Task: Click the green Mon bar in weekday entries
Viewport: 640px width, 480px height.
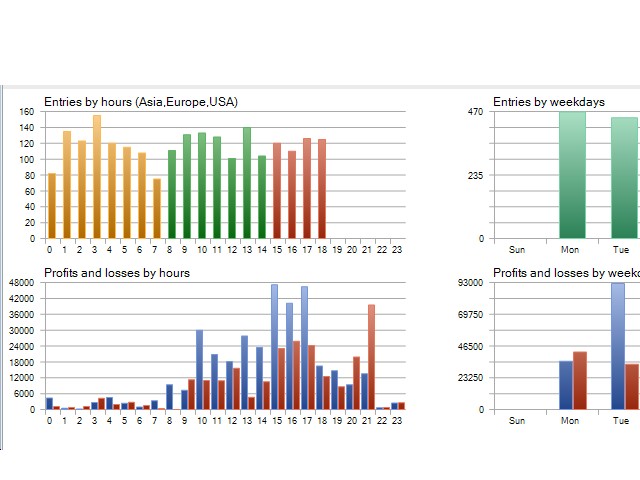Action: tap(572, 175)
